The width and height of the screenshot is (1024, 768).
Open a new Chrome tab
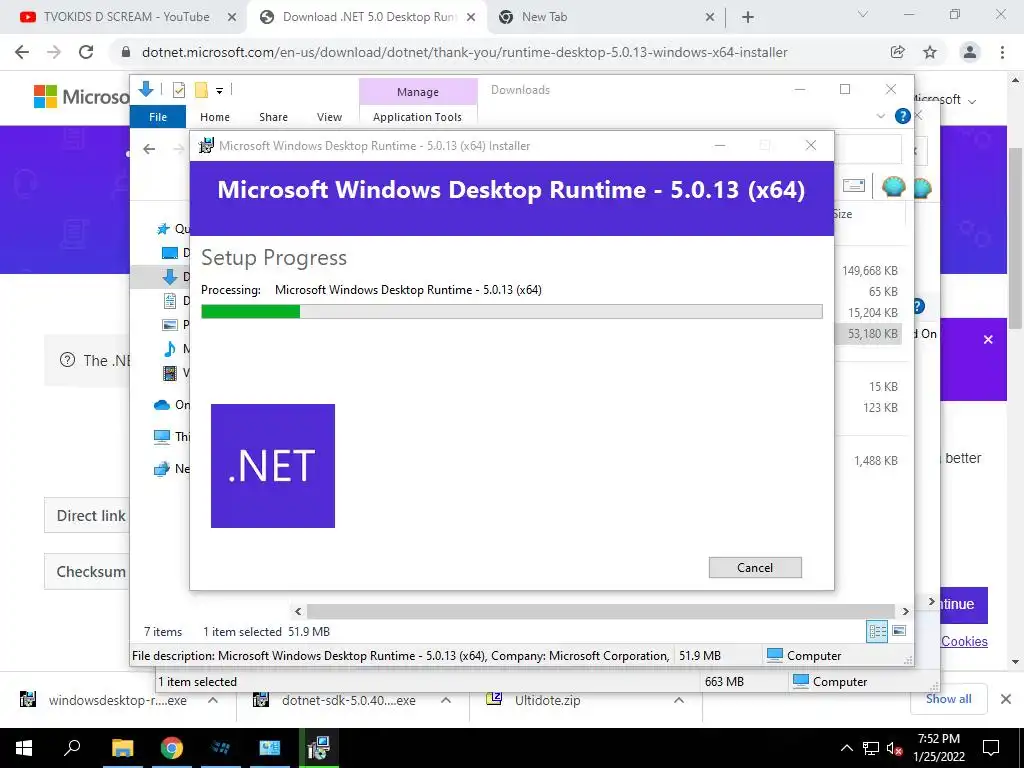tap(748, 18)
